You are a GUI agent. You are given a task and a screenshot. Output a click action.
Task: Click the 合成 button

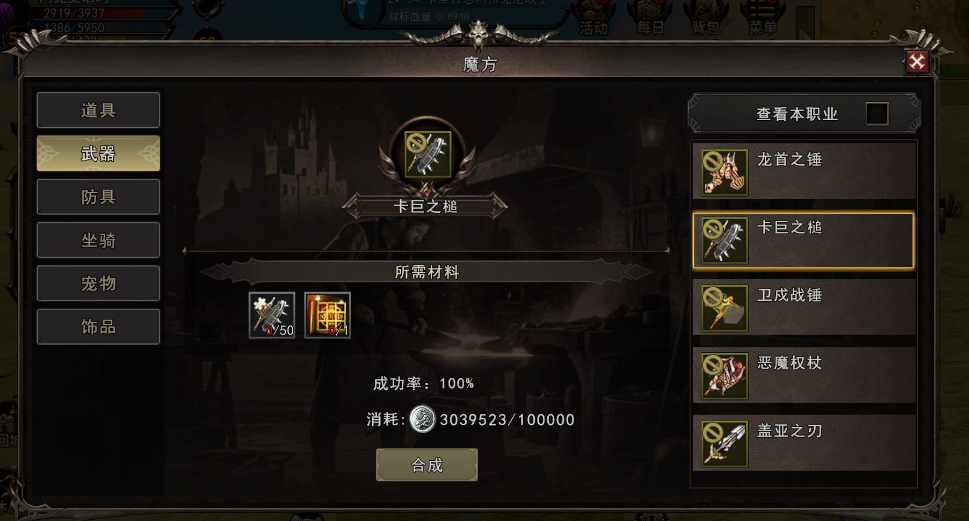tap(427, 465)
